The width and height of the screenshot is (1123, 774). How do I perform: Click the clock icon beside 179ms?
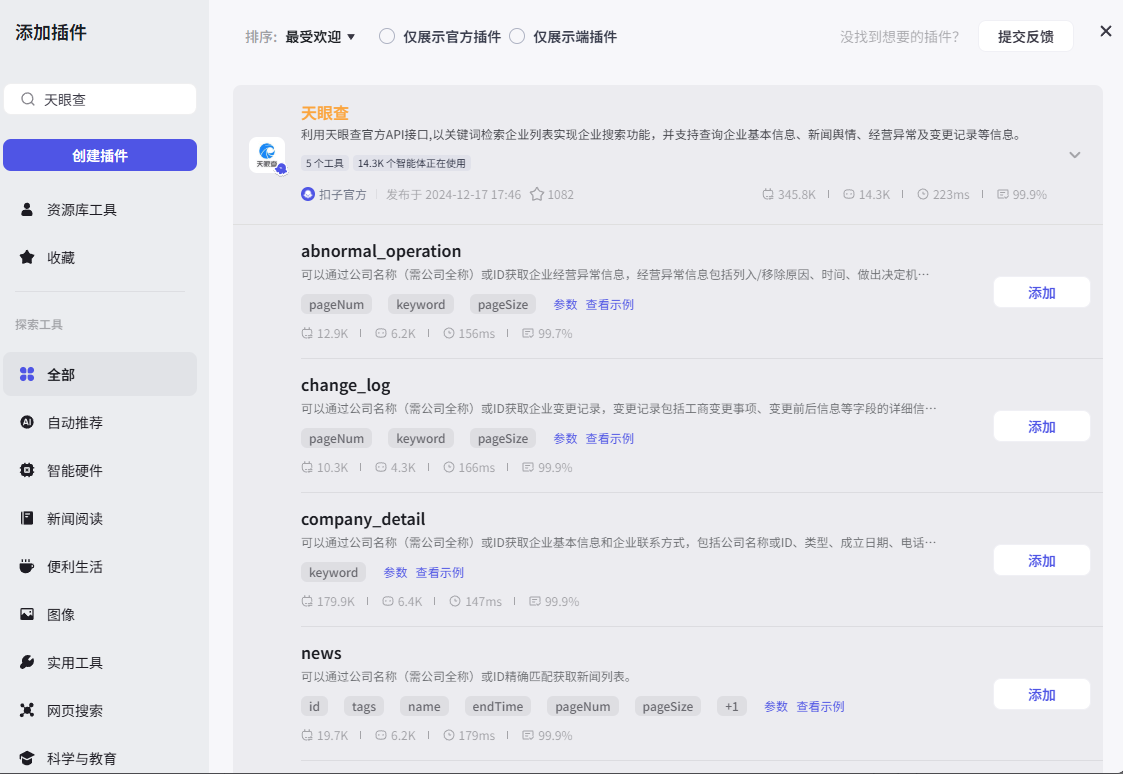[x=449, y=735]
